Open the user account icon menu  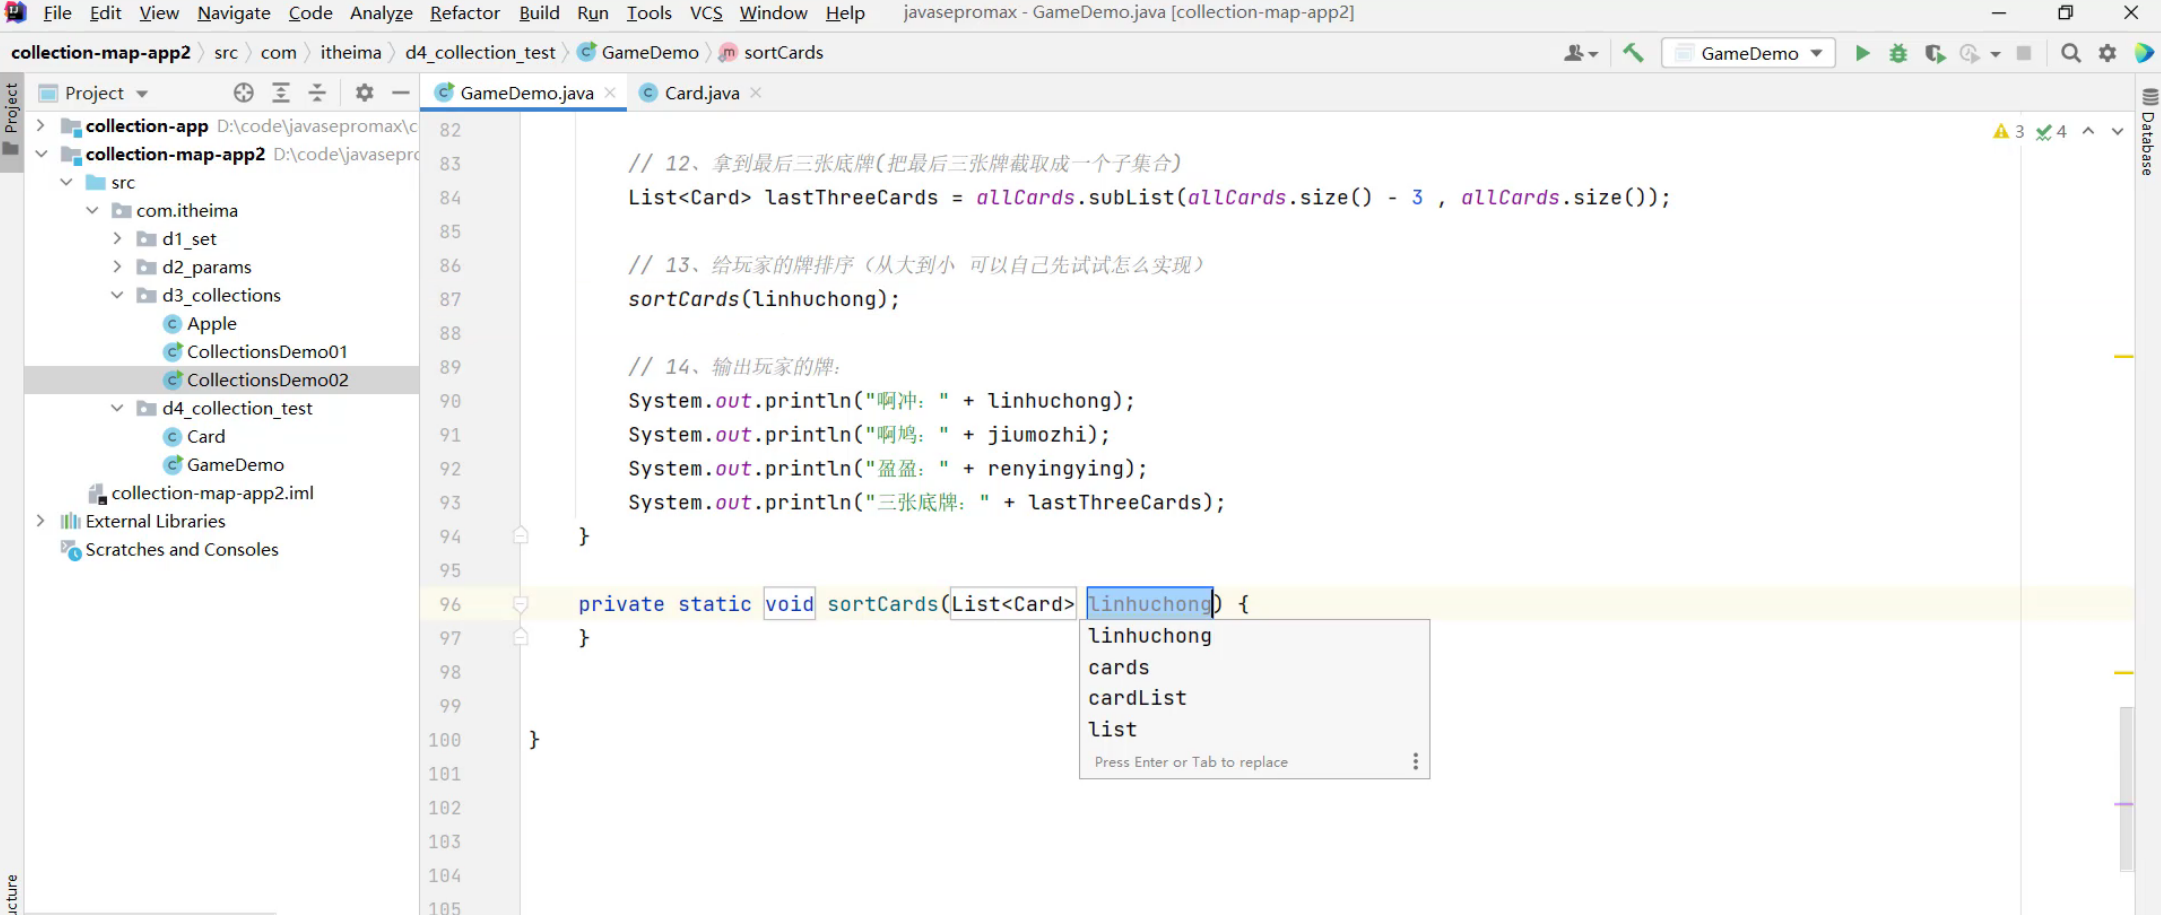[x=1581, y=53]
